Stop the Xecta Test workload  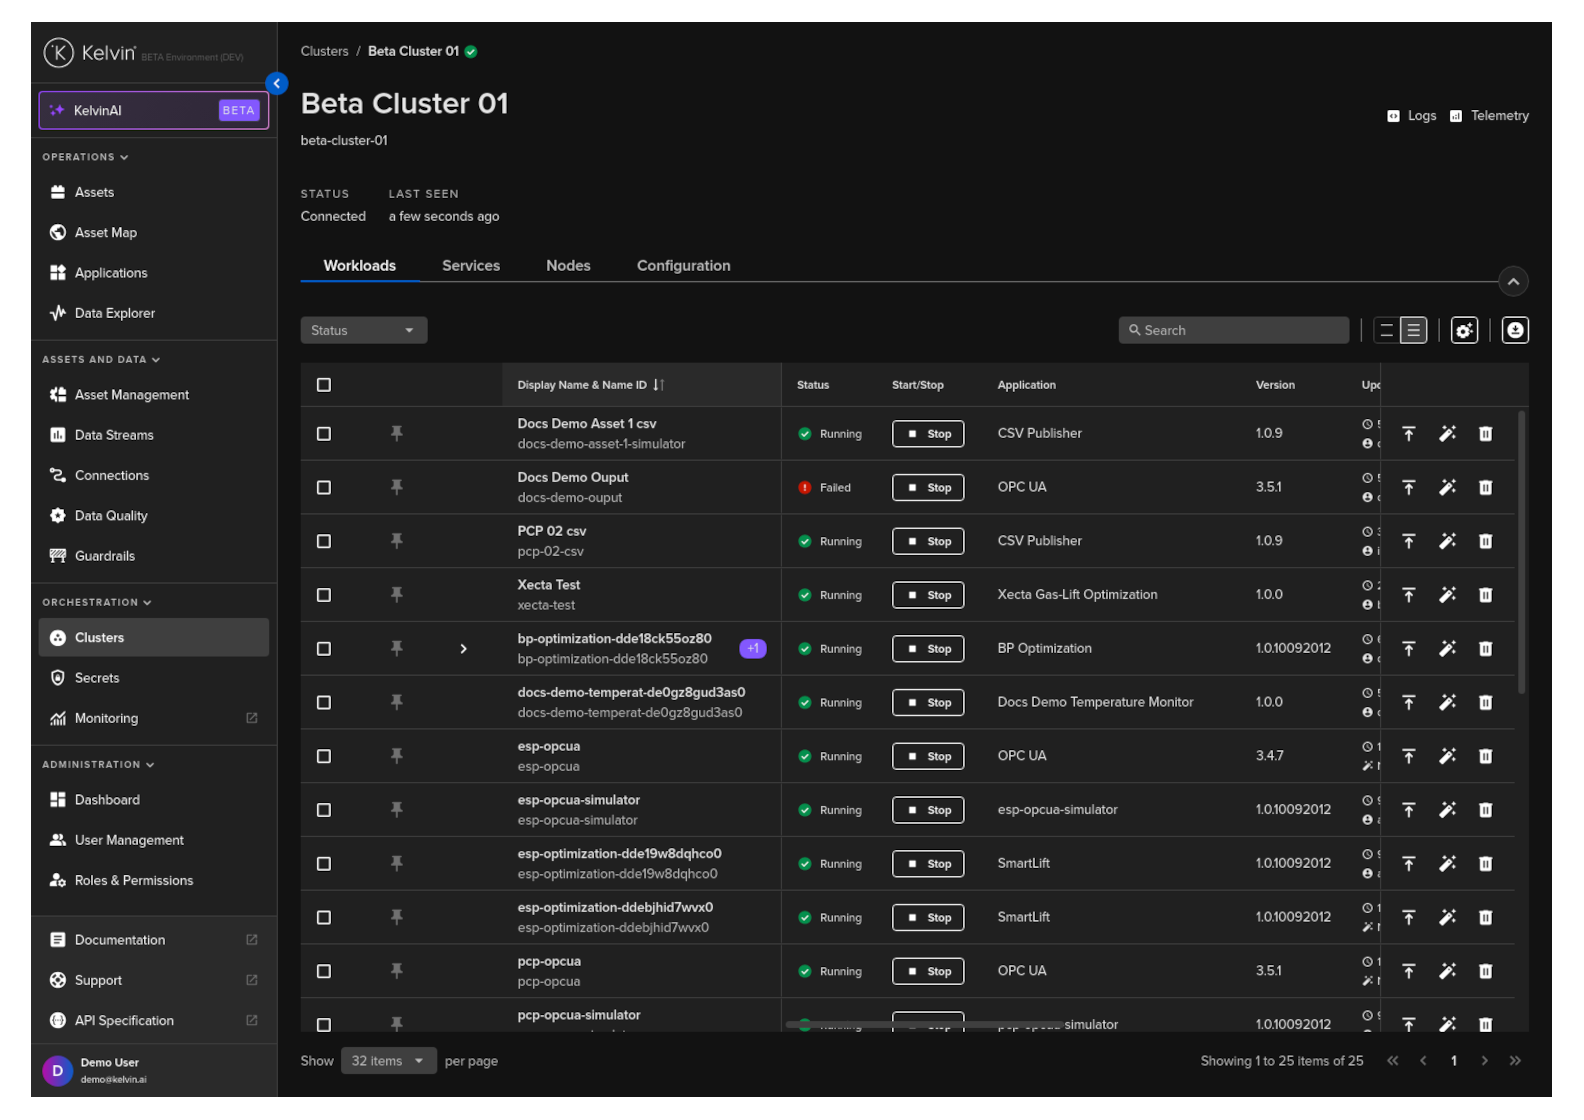pyautogui.click(x=928, y=595)
